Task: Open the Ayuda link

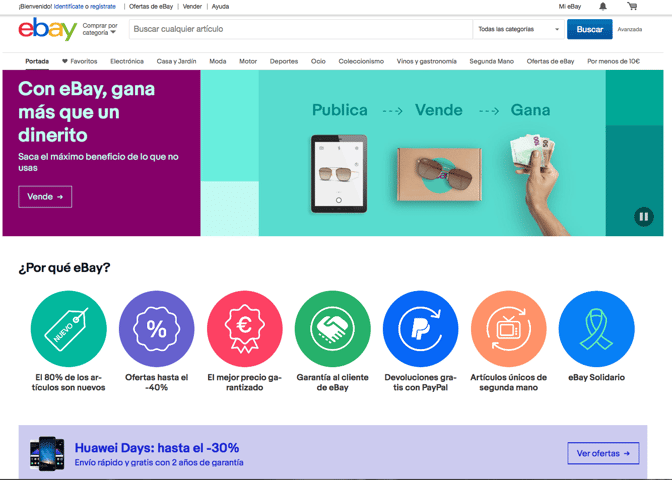Action: click(x=220, y=6)
